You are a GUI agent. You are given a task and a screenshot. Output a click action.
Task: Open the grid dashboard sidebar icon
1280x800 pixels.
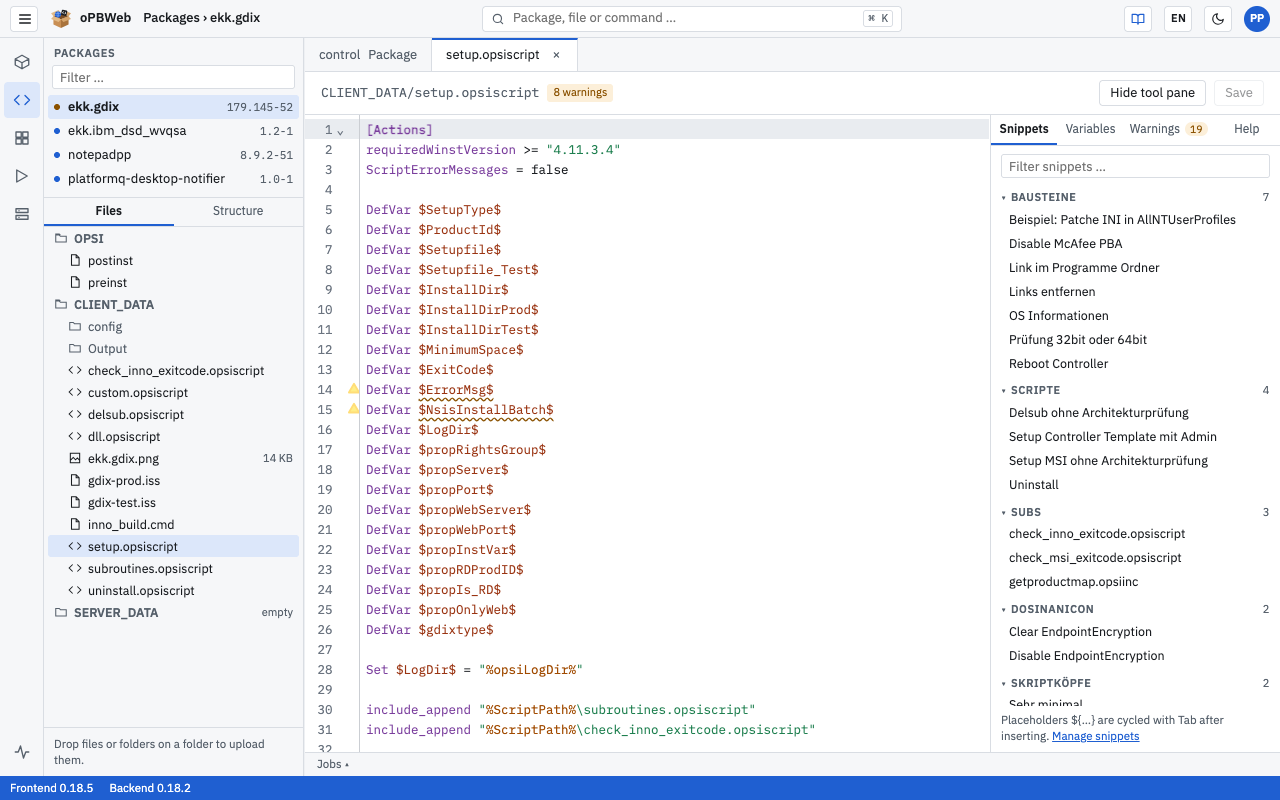[22, 138]
